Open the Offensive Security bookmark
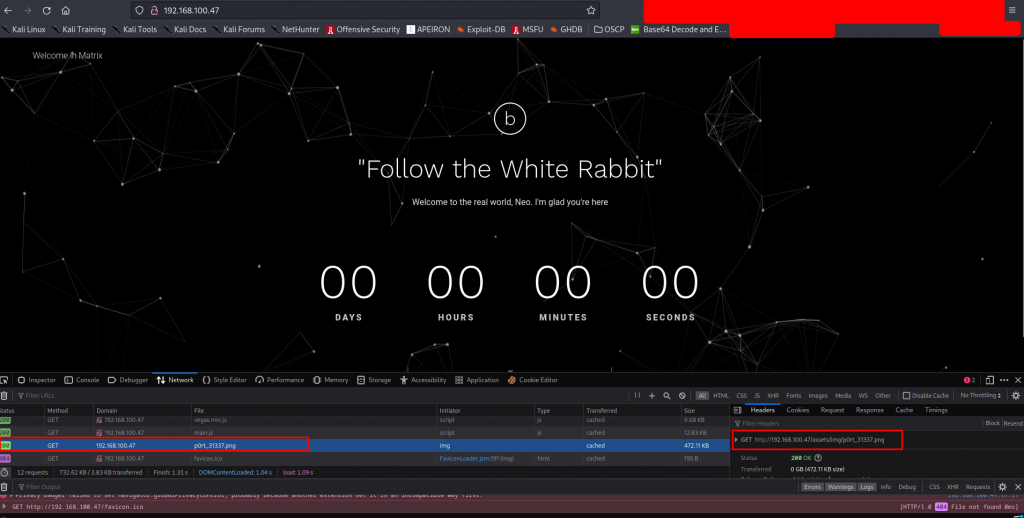The height and width of the screenshot is (518, 1024). pyautogui.click(x=363, y=29)
